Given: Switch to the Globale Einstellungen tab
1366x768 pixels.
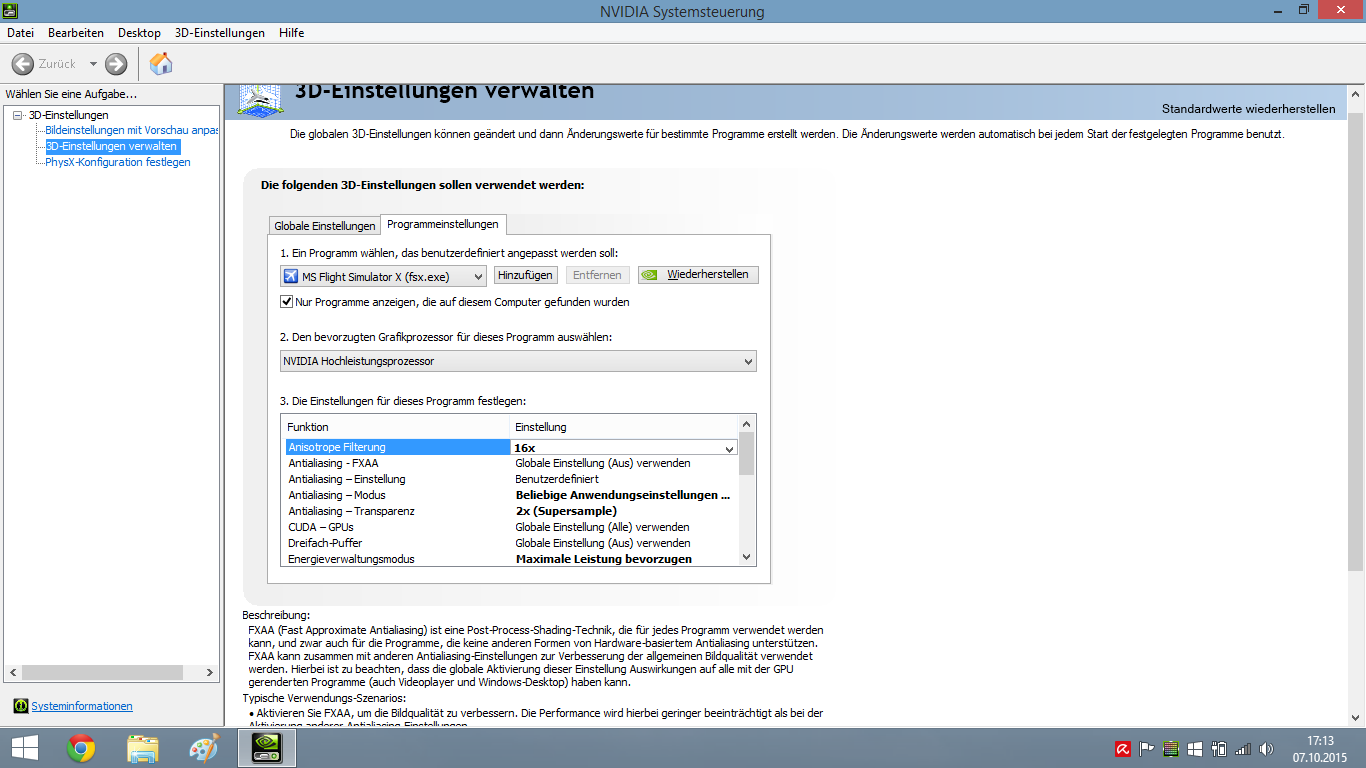Looking at the screenshot, I should click(x=325, y=226).
